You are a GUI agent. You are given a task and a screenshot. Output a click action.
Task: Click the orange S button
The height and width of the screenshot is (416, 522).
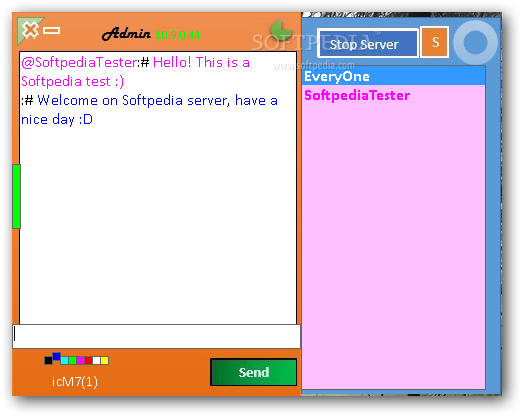[434, 42]
